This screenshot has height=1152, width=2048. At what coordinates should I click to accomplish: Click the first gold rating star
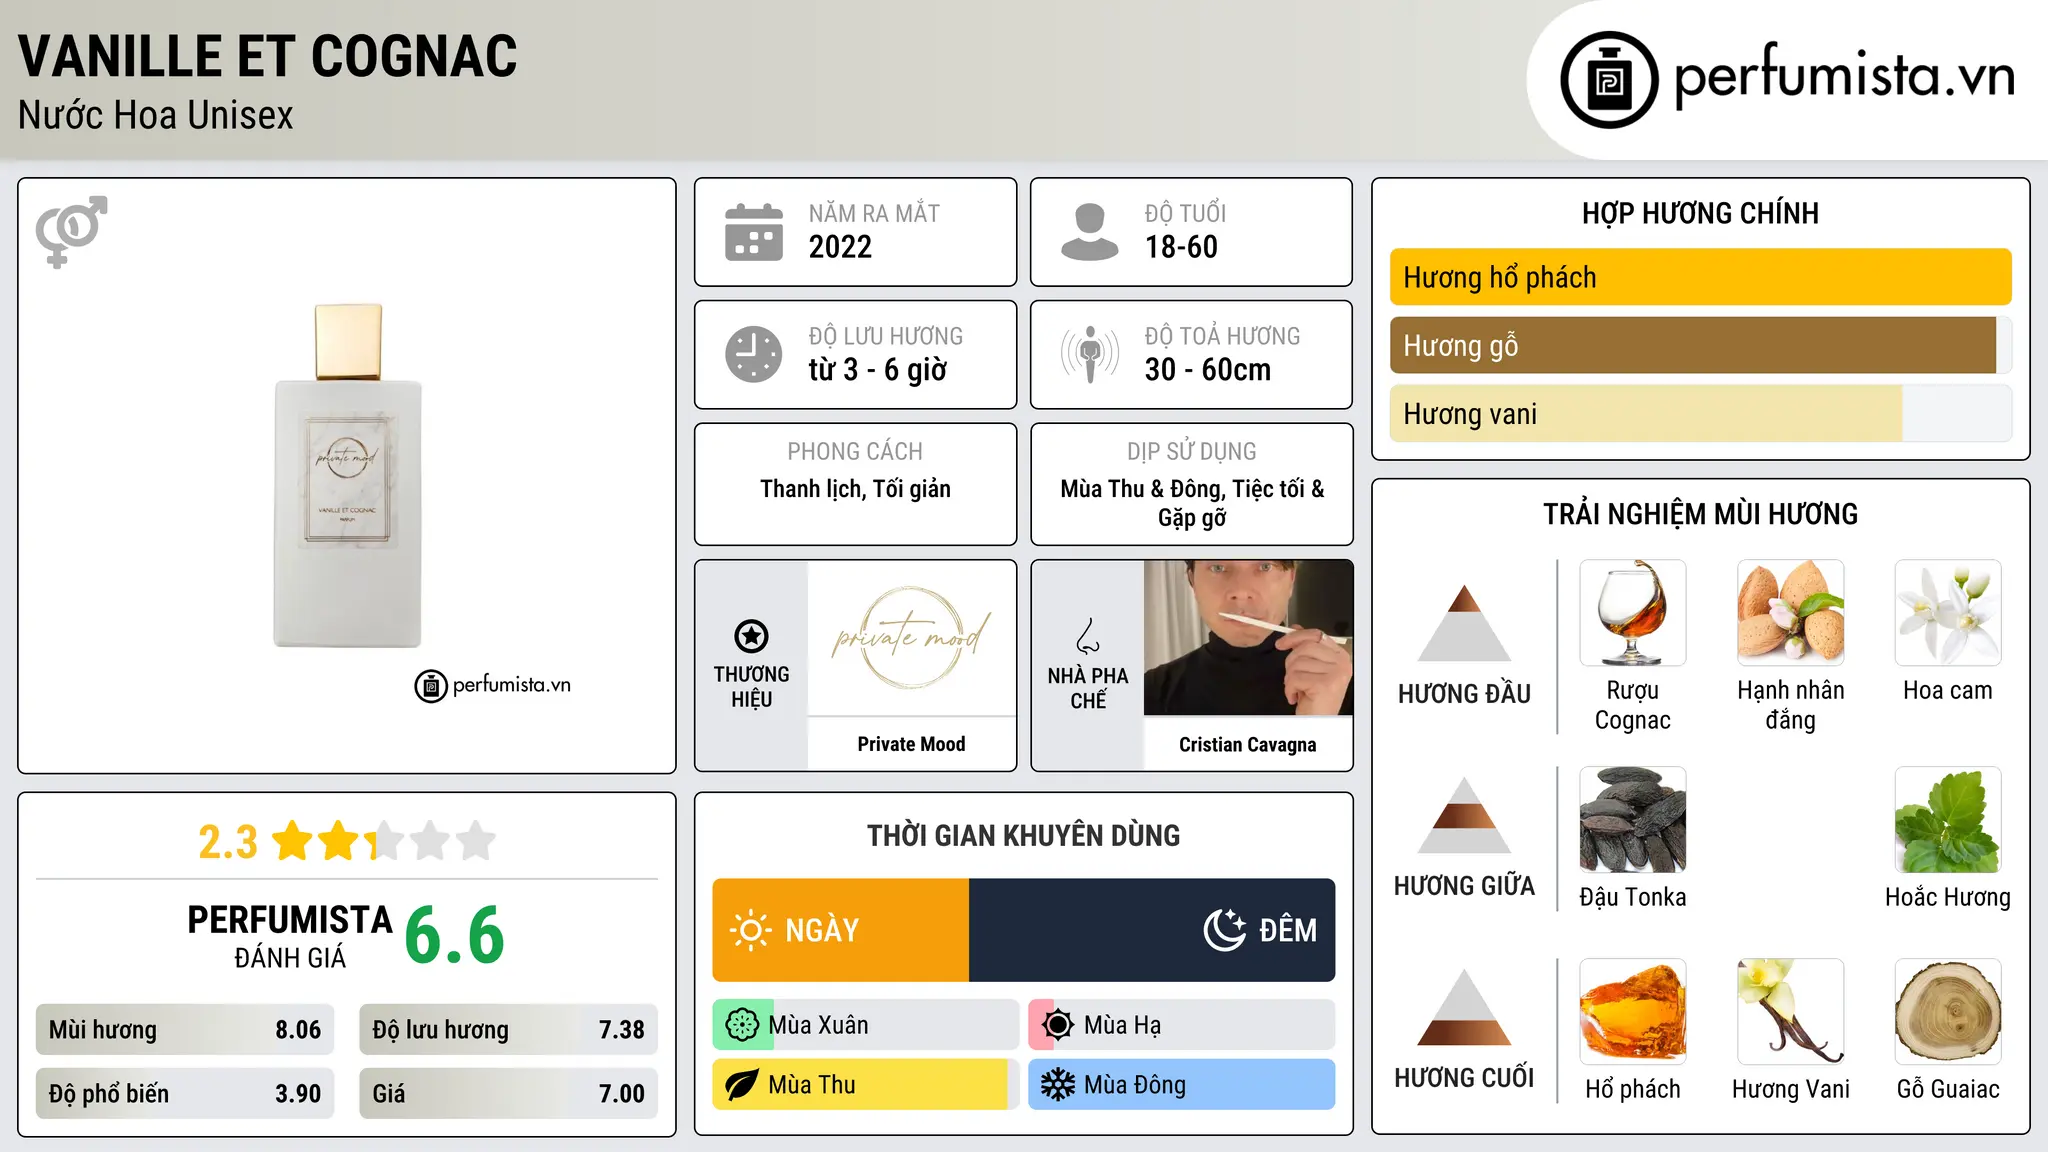pyautogui.click(x=293, y=841)
